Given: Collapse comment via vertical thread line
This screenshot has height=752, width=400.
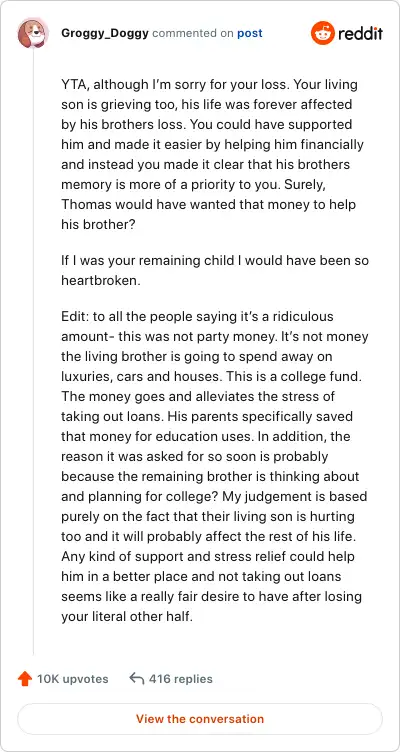Looking at the screenshot, I should point(33,352).
